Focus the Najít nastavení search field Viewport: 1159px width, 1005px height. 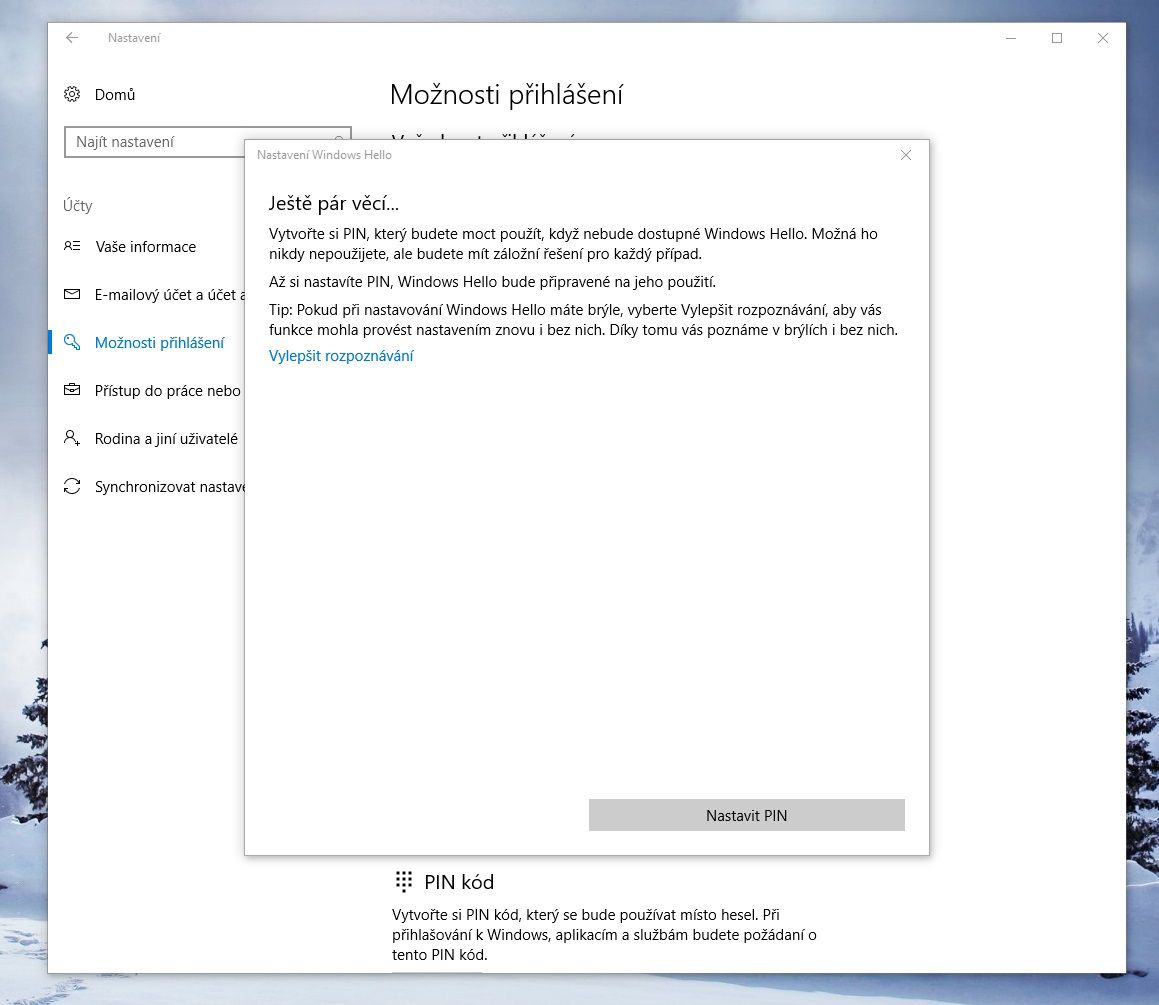pos(155,142)
